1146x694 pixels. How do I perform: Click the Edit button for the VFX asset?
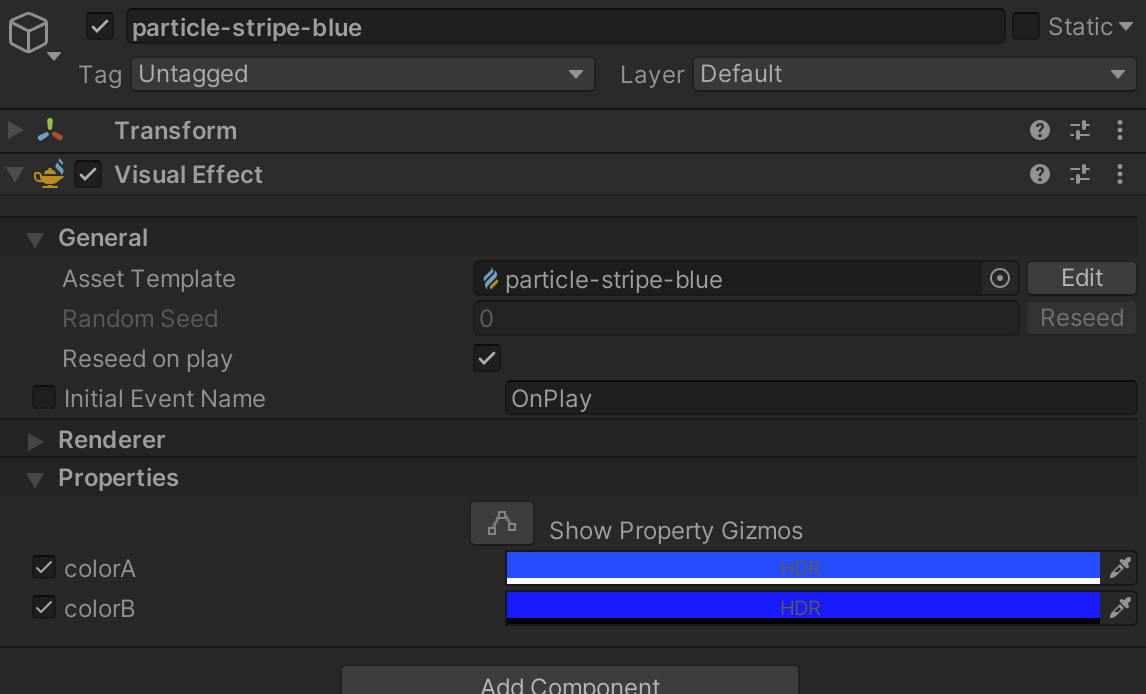[x=1081, y=278]
